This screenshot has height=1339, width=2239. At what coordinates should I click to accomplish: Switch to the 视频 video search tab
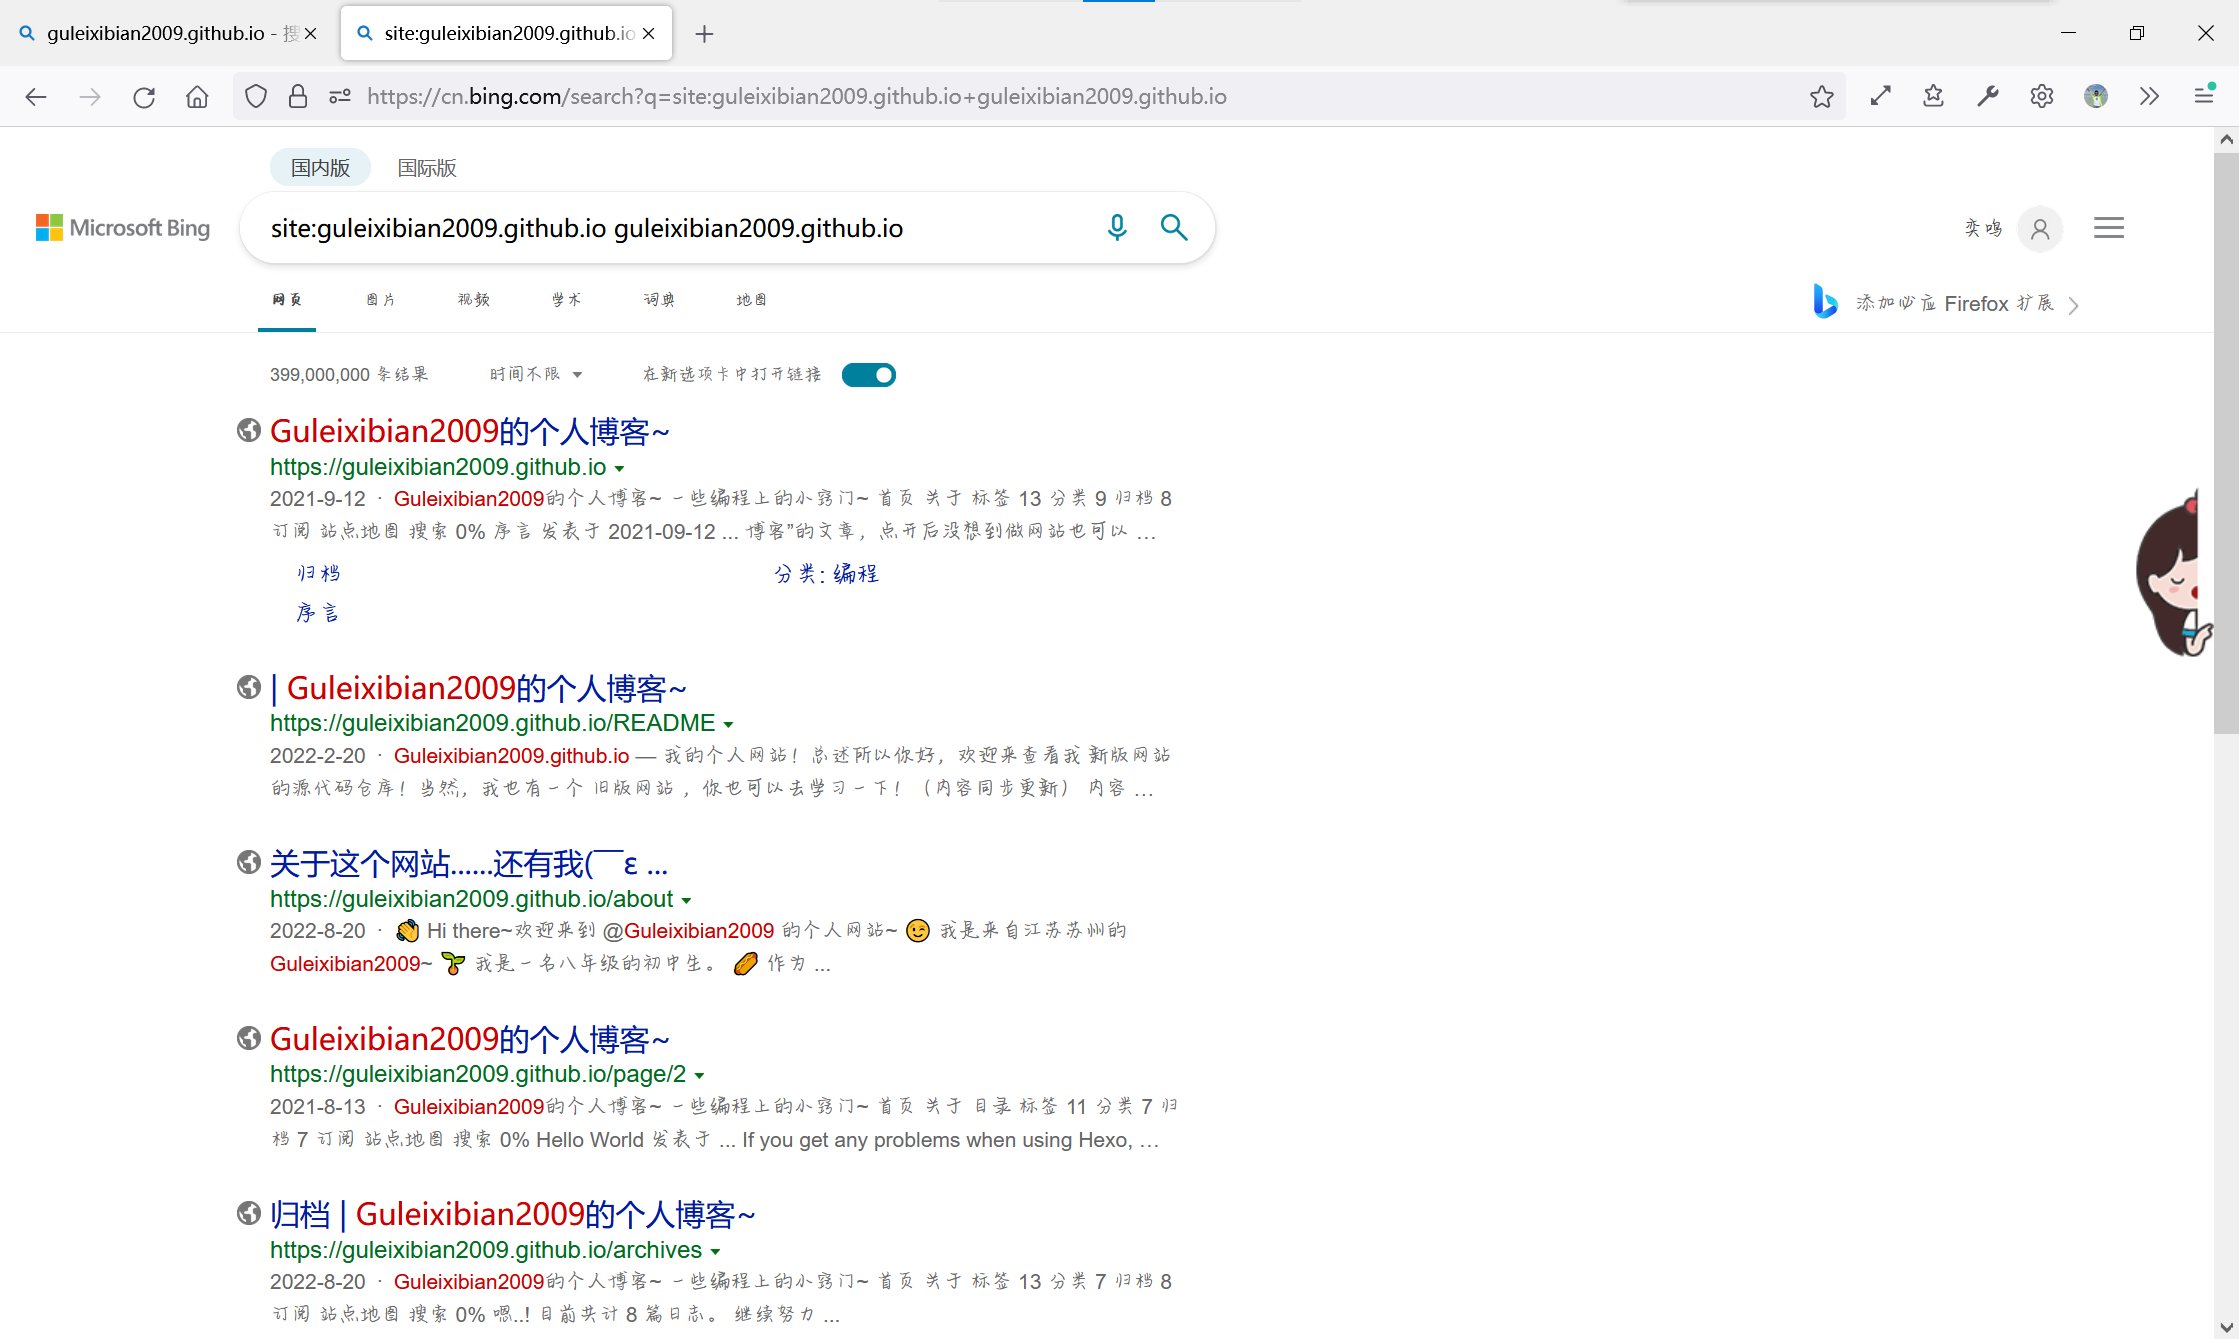[x=473, y=300]
